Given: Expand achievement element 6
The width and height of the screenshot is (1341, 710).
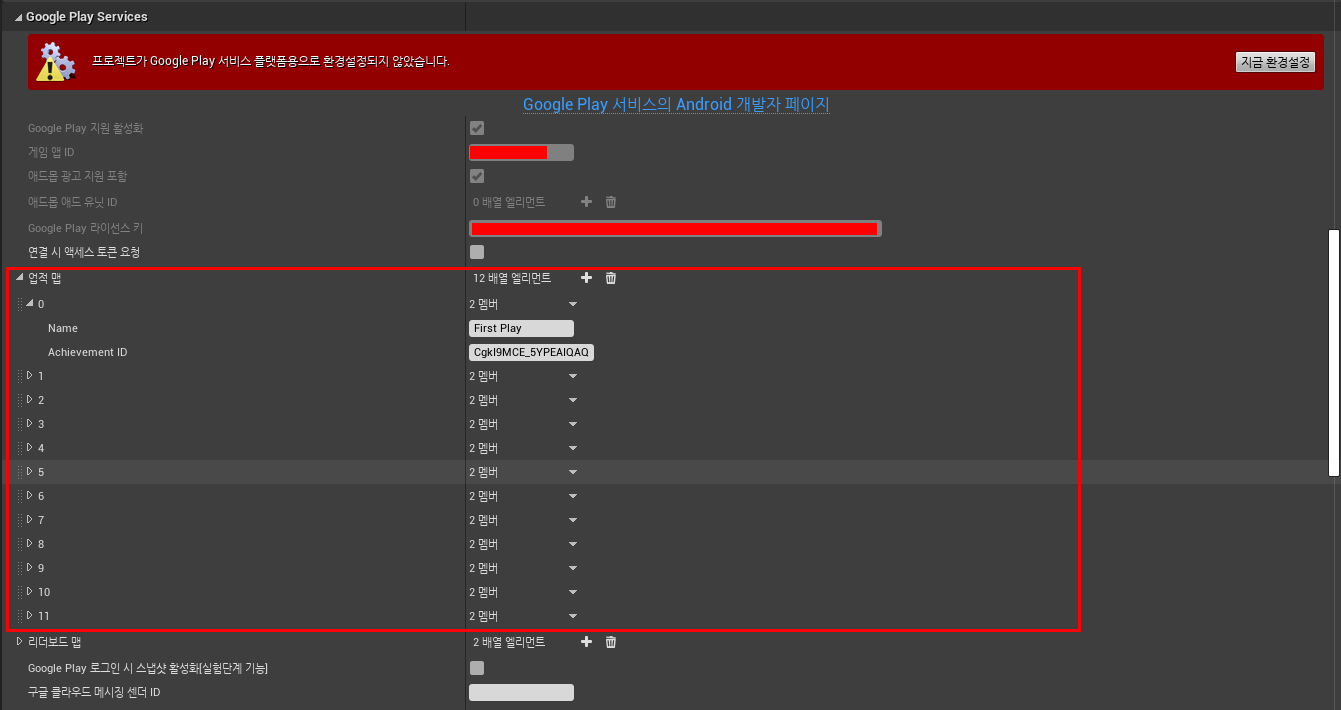Looking at the screenshot, I should point(29,496).
